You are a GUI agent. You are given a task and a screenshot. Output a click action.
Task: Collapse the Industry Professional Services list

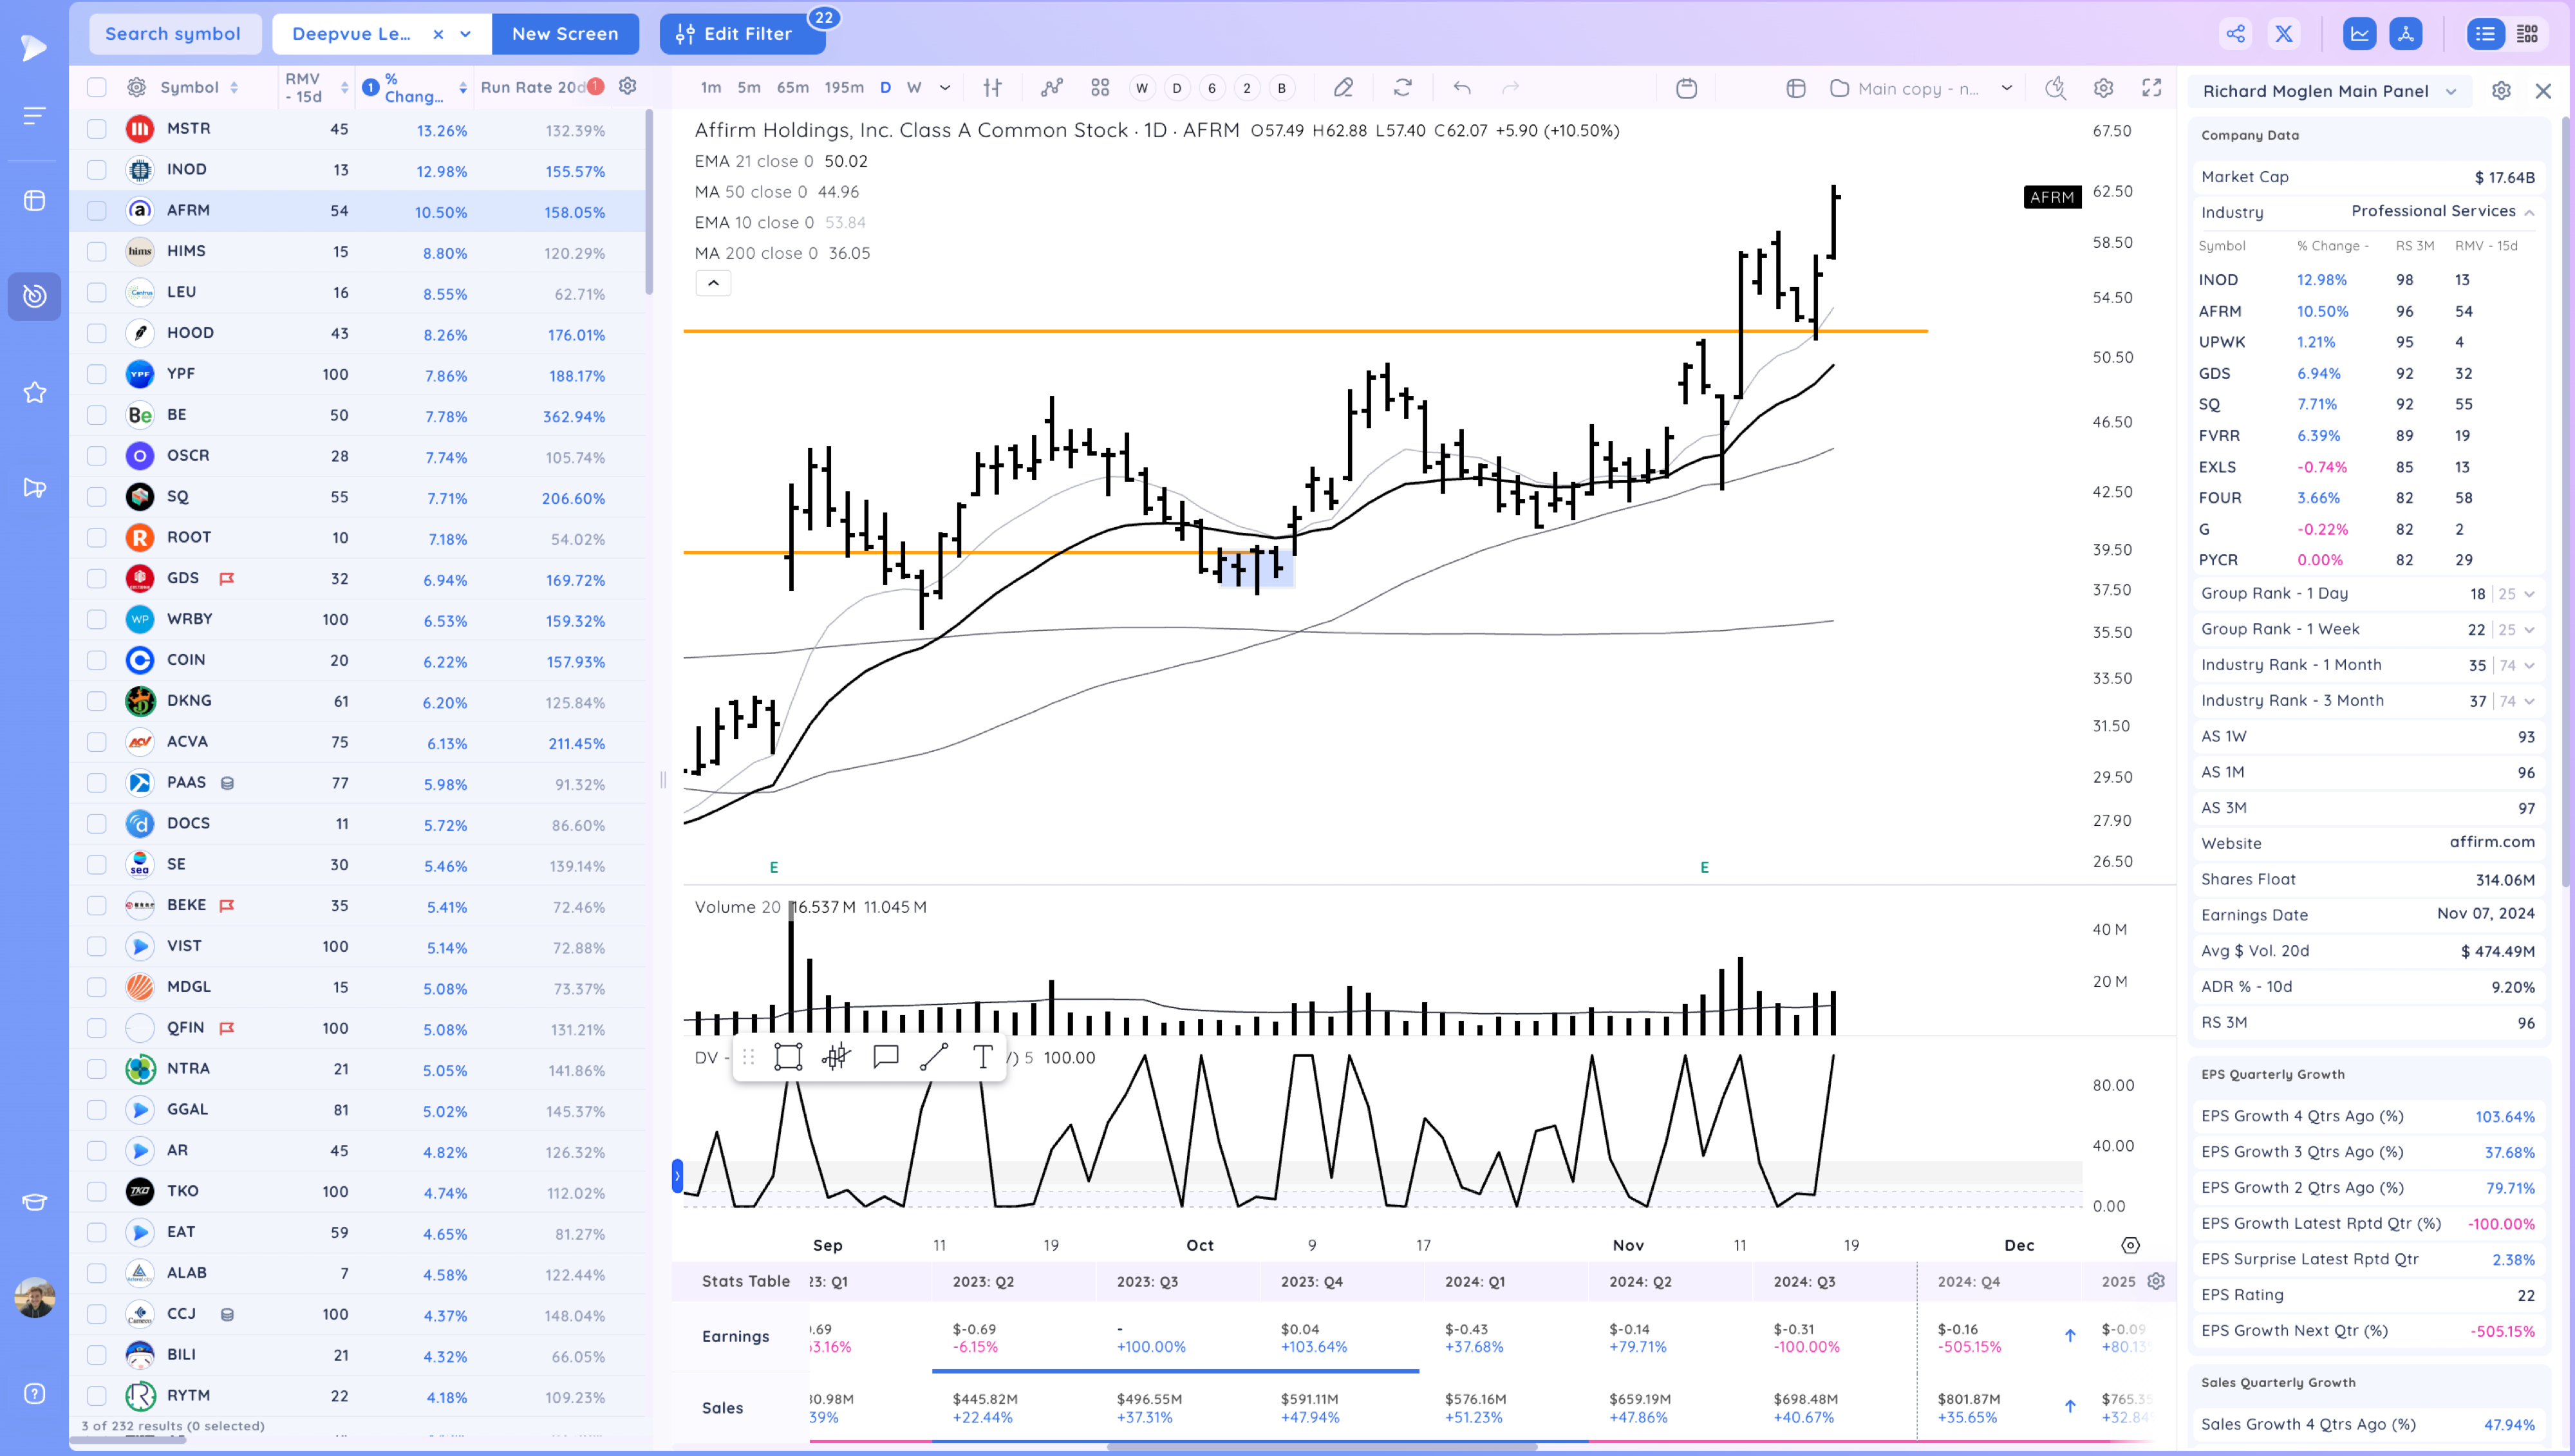2529,212
